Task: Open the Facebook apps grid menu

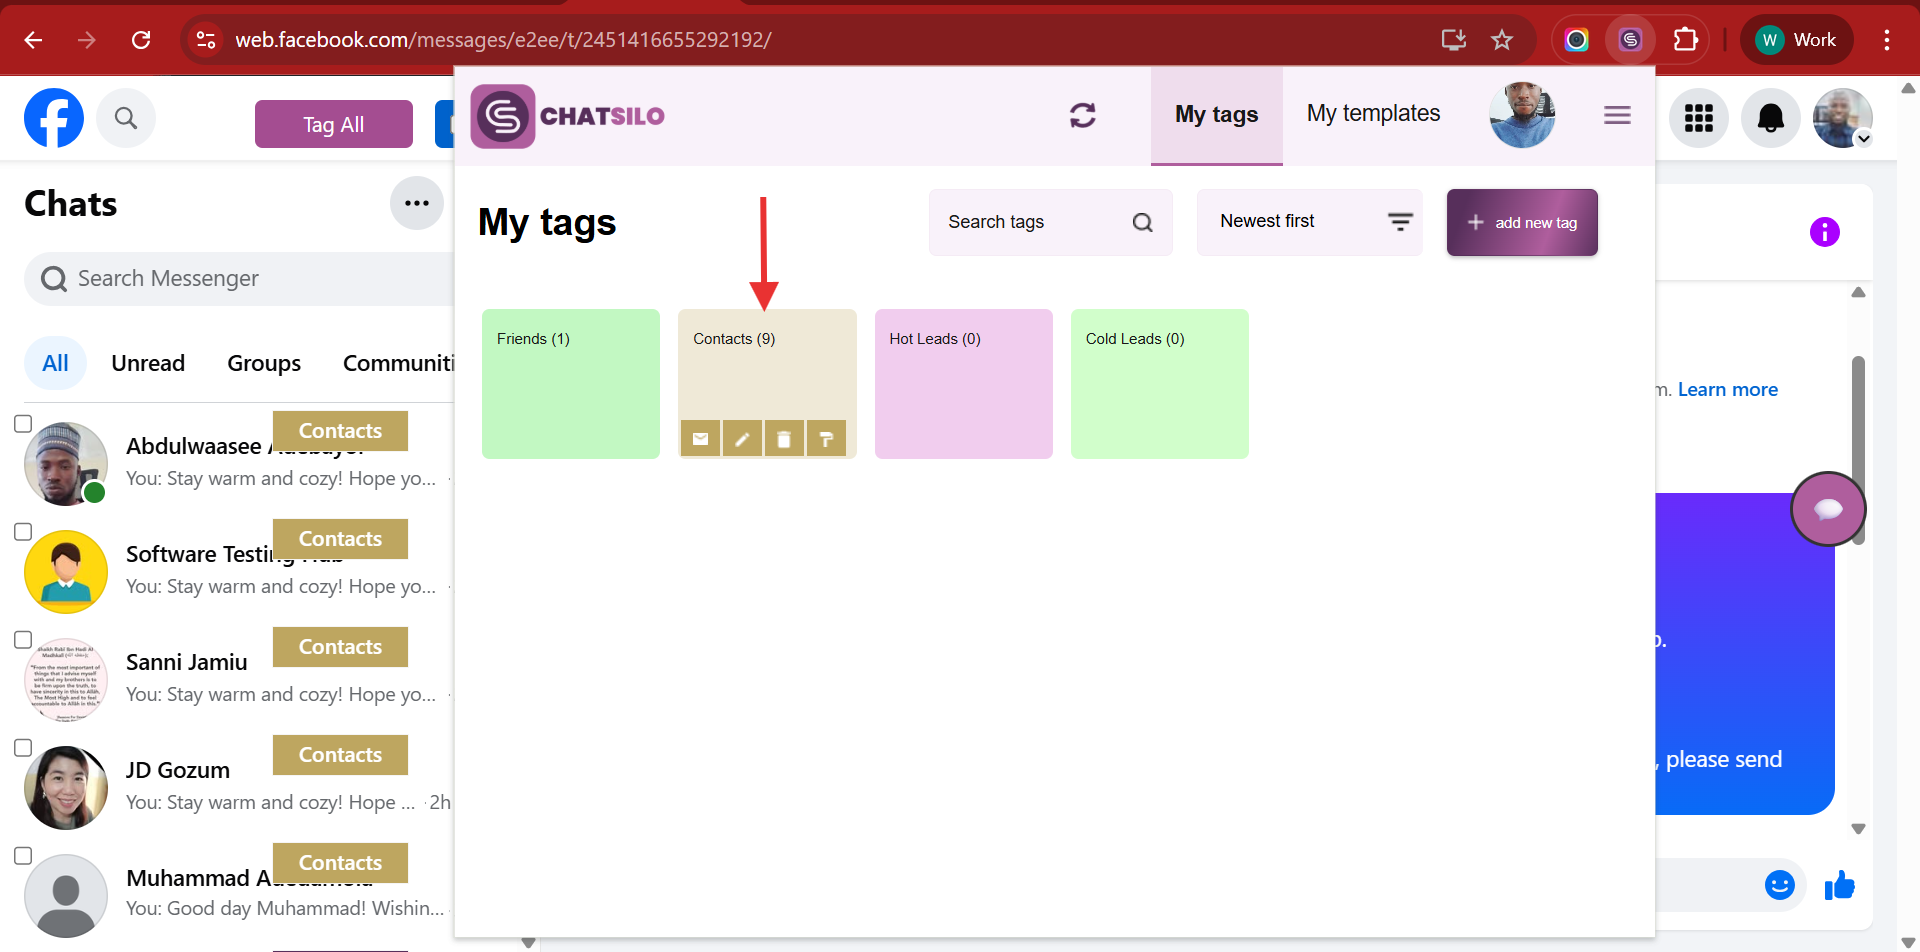Action: tap(1698, 118)
